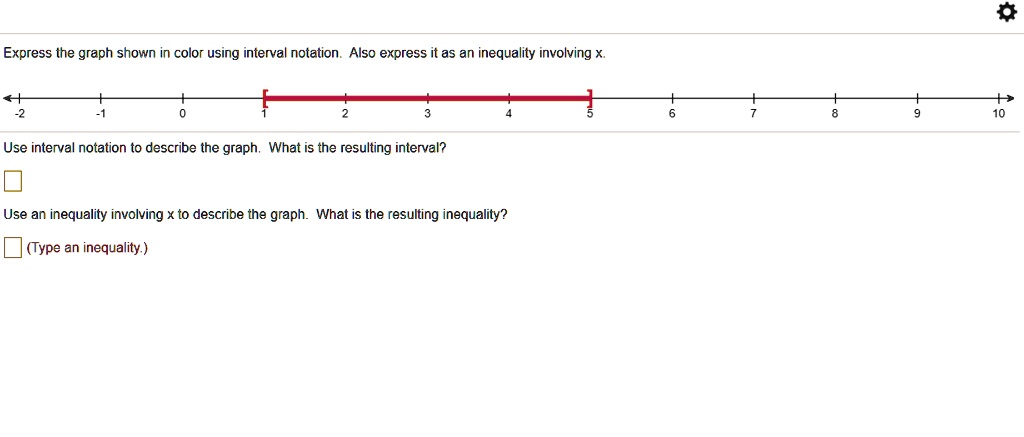Click the tick mark labeled 9

coord(917,99)
